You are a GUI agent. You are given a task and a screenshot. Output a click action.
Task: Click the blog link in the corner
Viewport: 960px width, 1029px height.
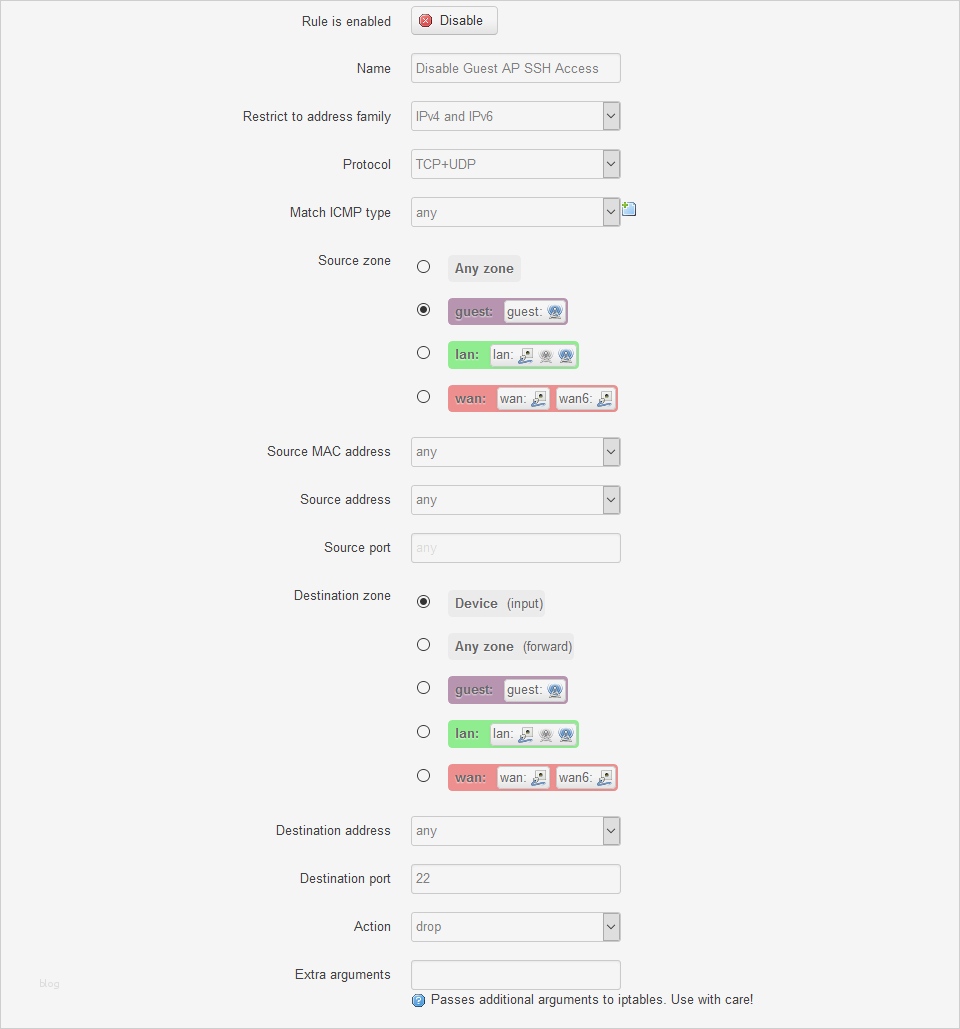tap(49, 983)
